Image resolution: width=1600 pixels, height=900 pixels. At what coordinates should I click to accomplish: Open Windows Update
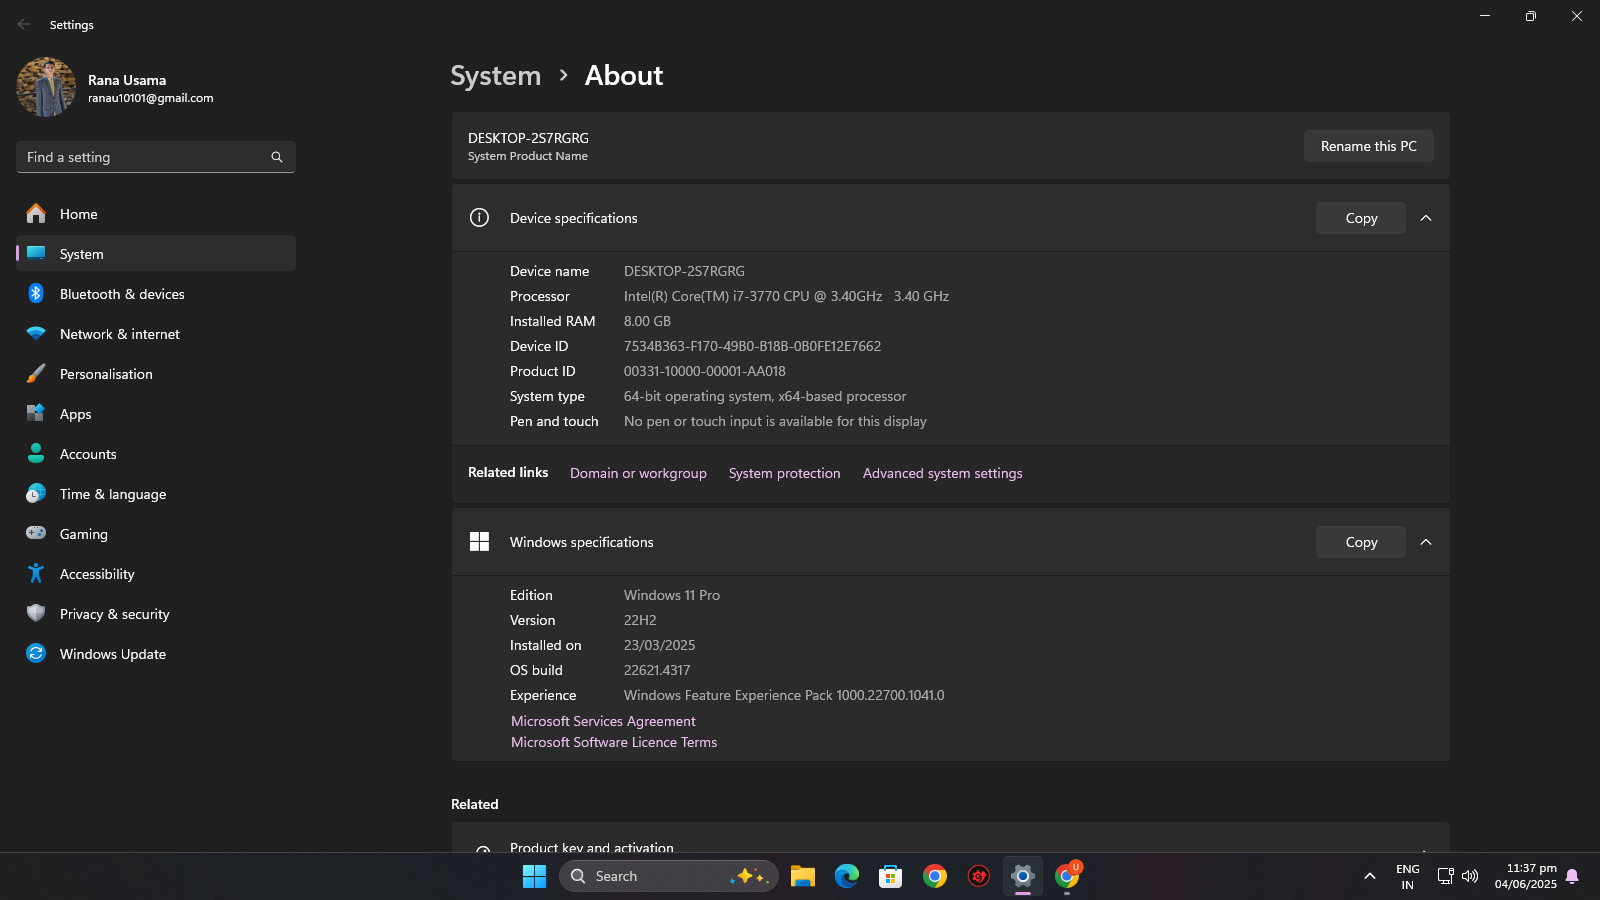112,653
